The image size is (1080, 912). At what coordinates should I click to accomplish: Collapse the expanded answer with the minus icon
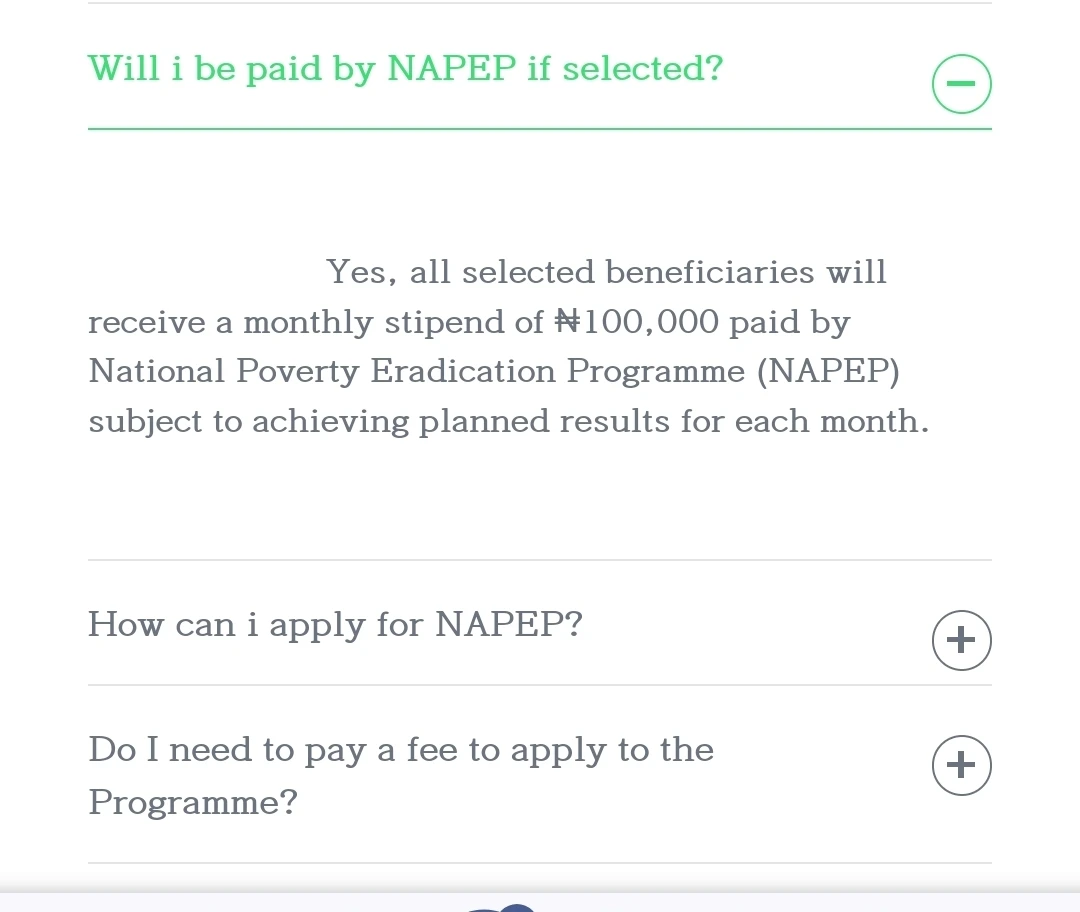(x=961, y=85)
